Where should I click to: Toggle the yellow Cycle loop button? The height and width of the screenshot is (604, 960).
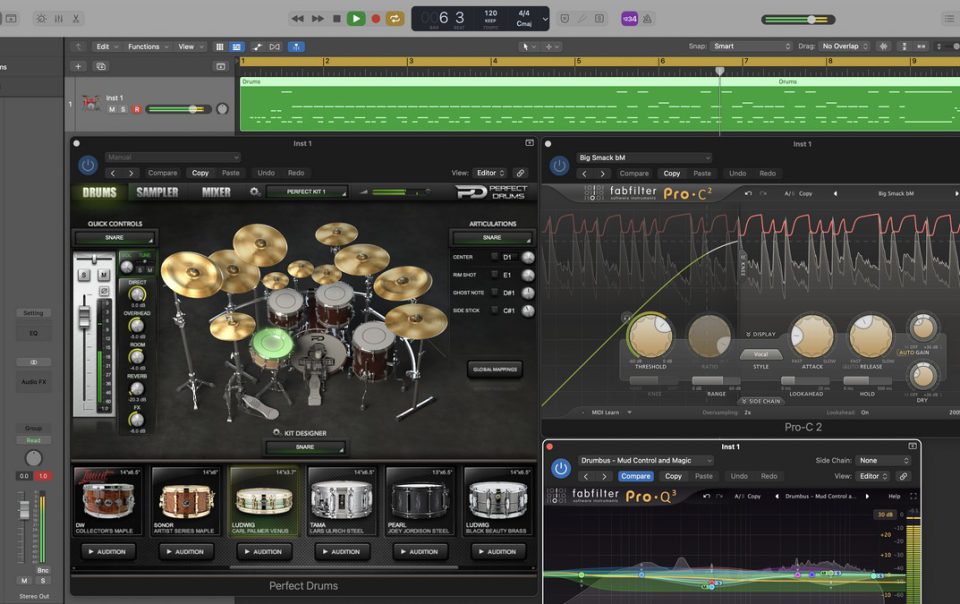click(395, 18)
